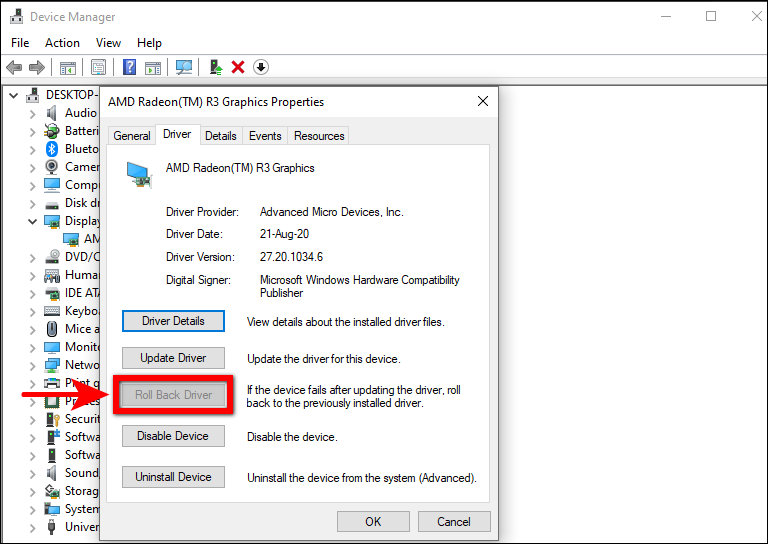The height and width of the screenshot is (544, 768).
Task: Expand the Sound node chevron
Action: (x=32, y=473)
